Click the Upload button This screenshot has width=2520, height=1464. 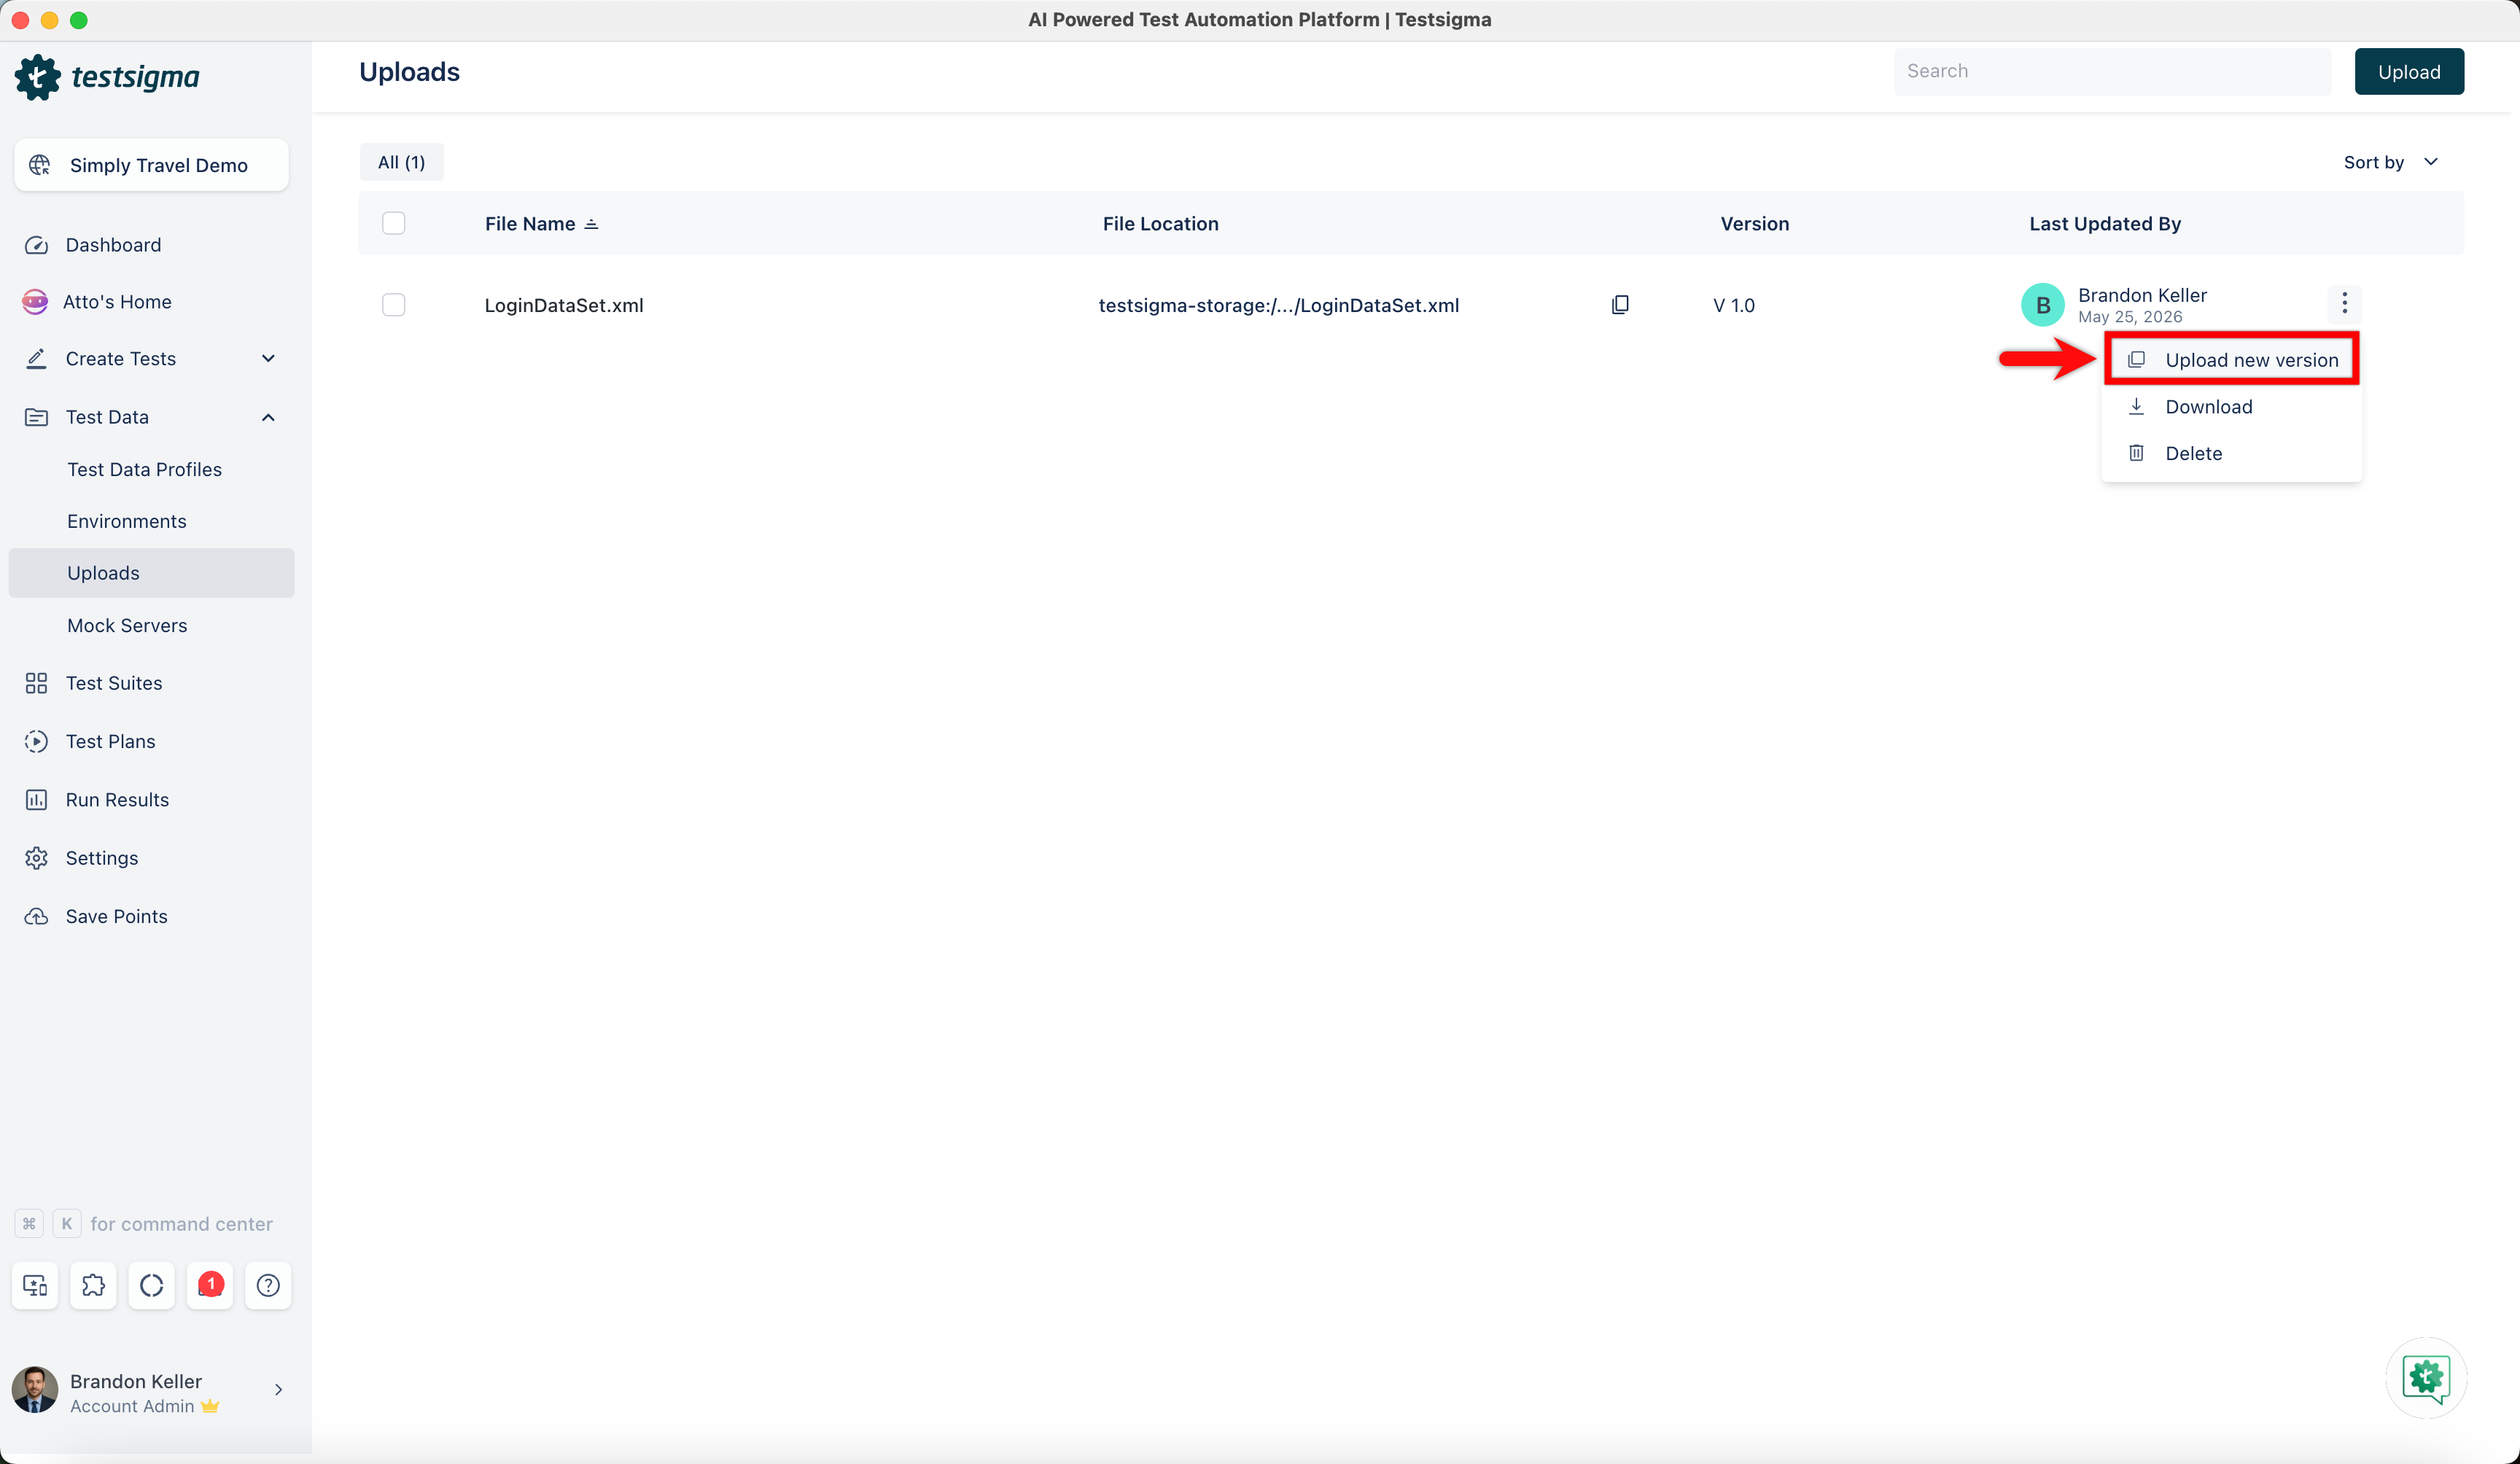coord(2409,72)
